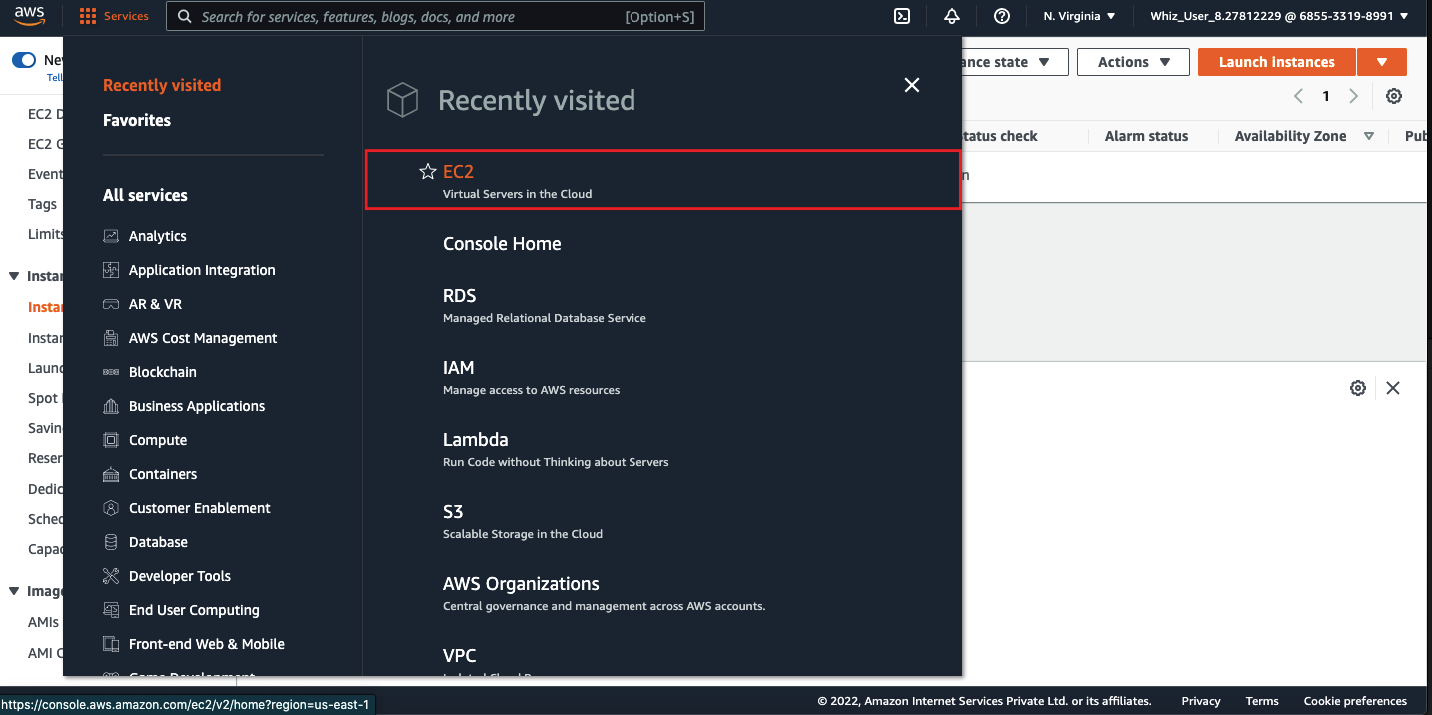Click the AR & VR category icon

coord(111,304)
